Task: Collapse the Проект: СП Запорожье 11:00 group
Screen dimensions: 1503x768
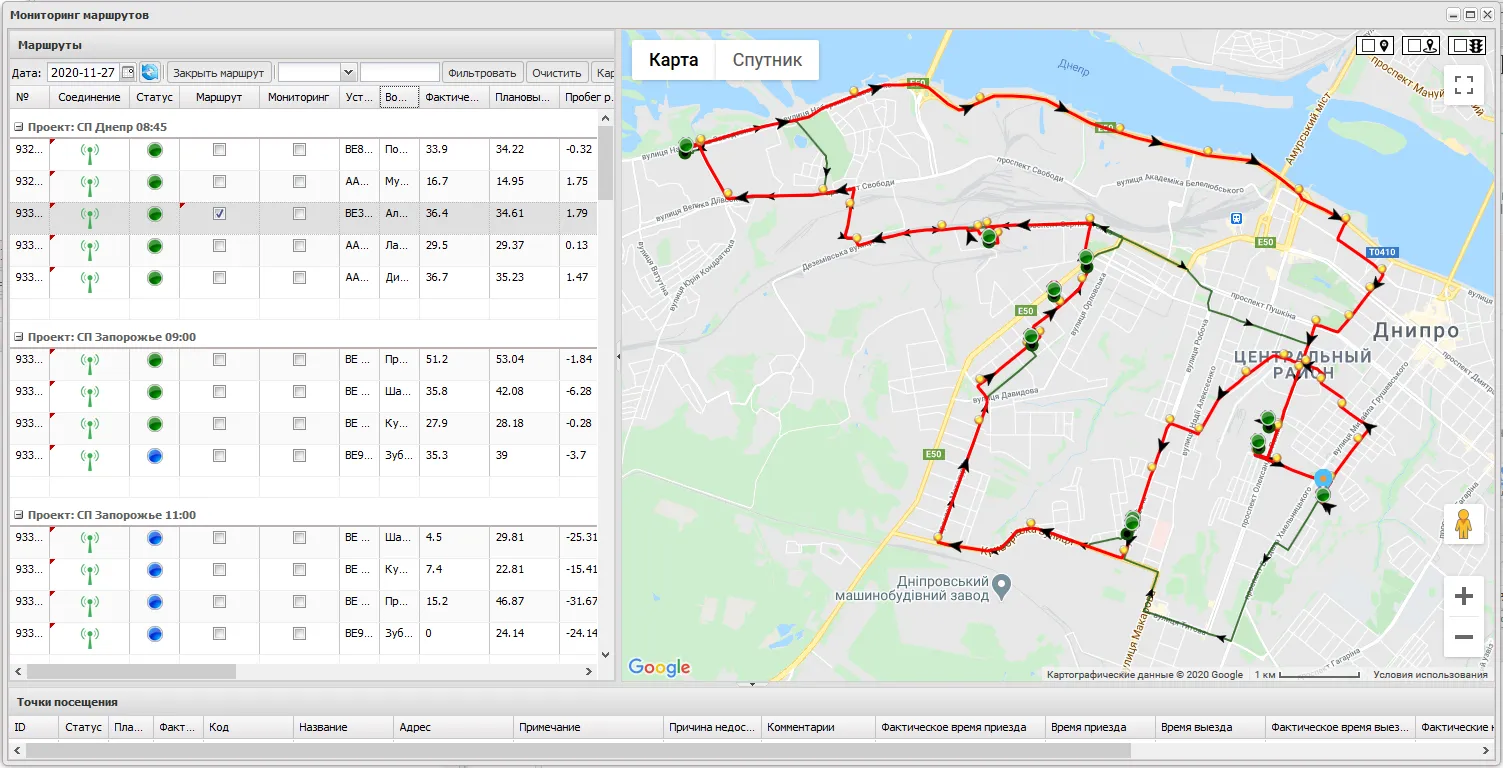Action: pos(18,516)
